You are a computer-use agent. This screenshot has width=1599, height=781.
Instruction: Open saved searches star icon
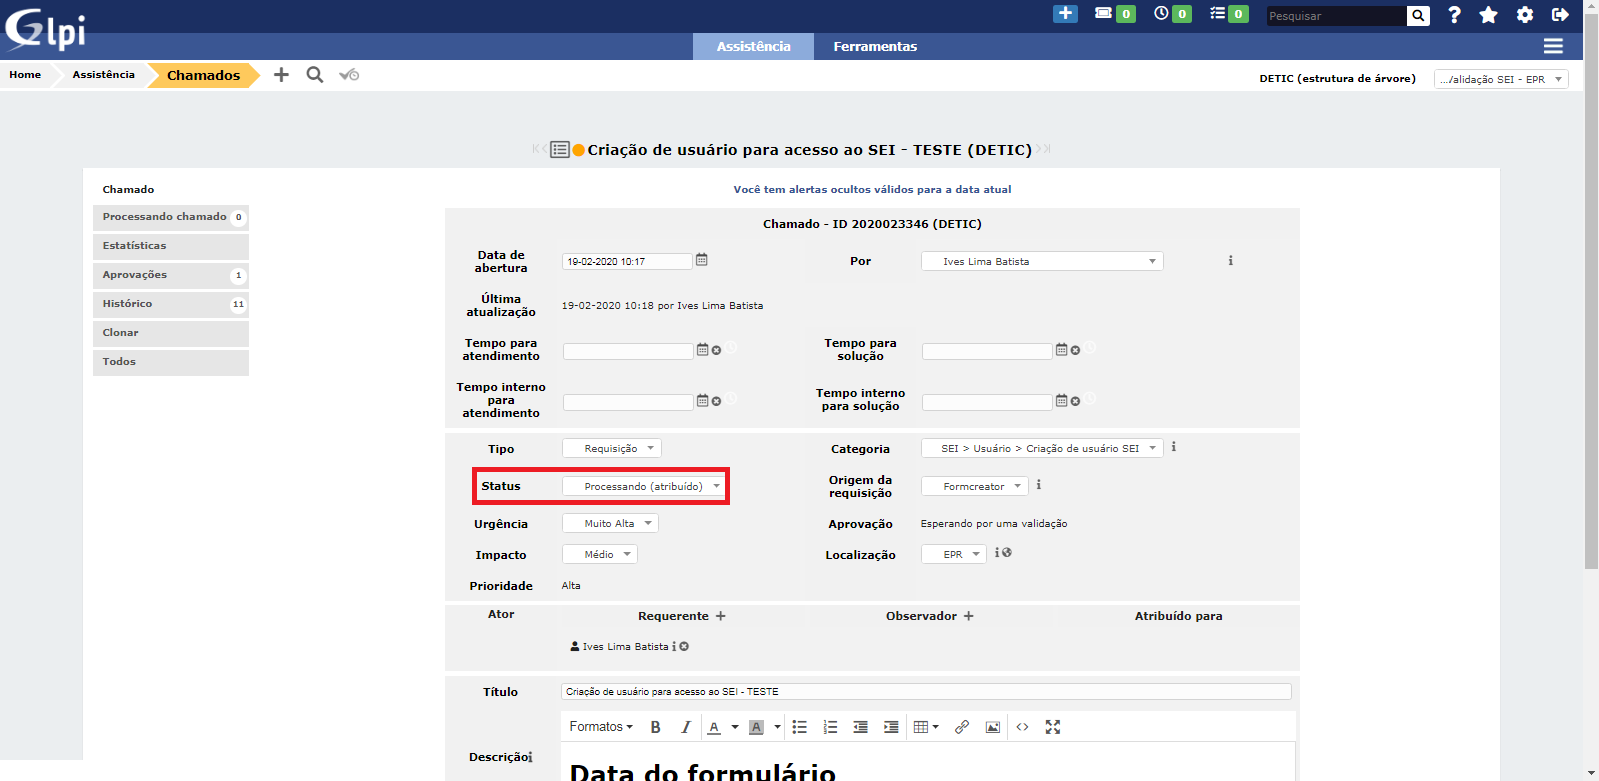click(x=1488, y=15)
